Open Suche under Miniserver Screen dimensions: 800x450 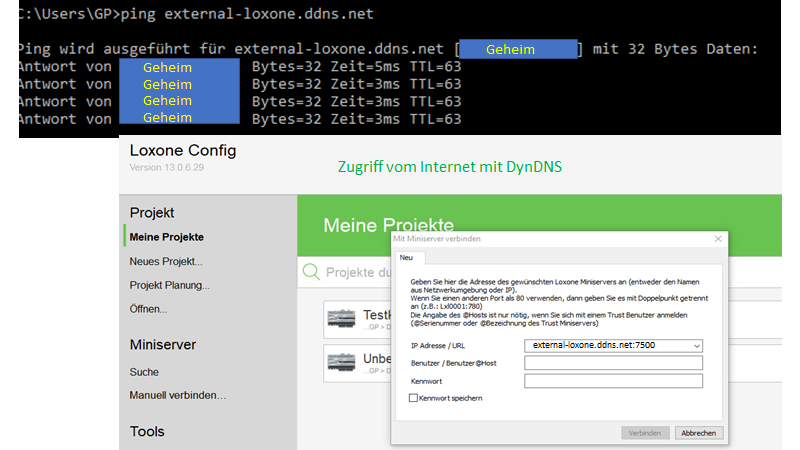(x=144, y=372)
